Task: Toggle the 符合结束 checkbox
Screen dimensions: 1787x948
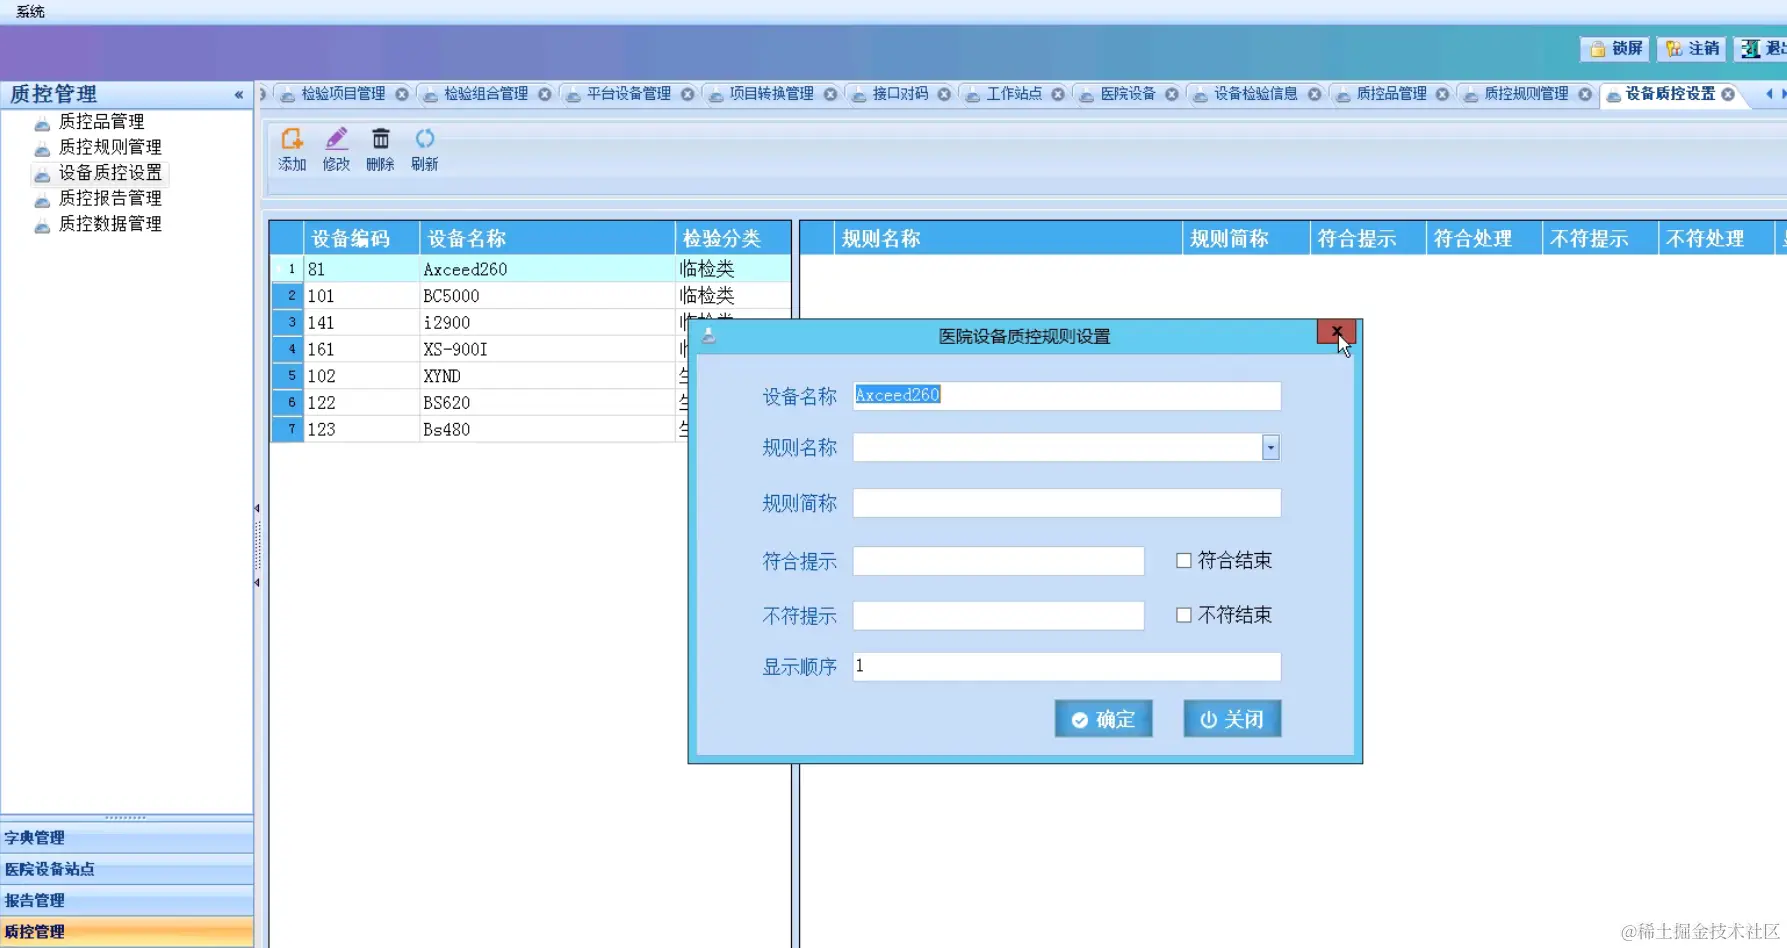Action: tap(1184, 561)
